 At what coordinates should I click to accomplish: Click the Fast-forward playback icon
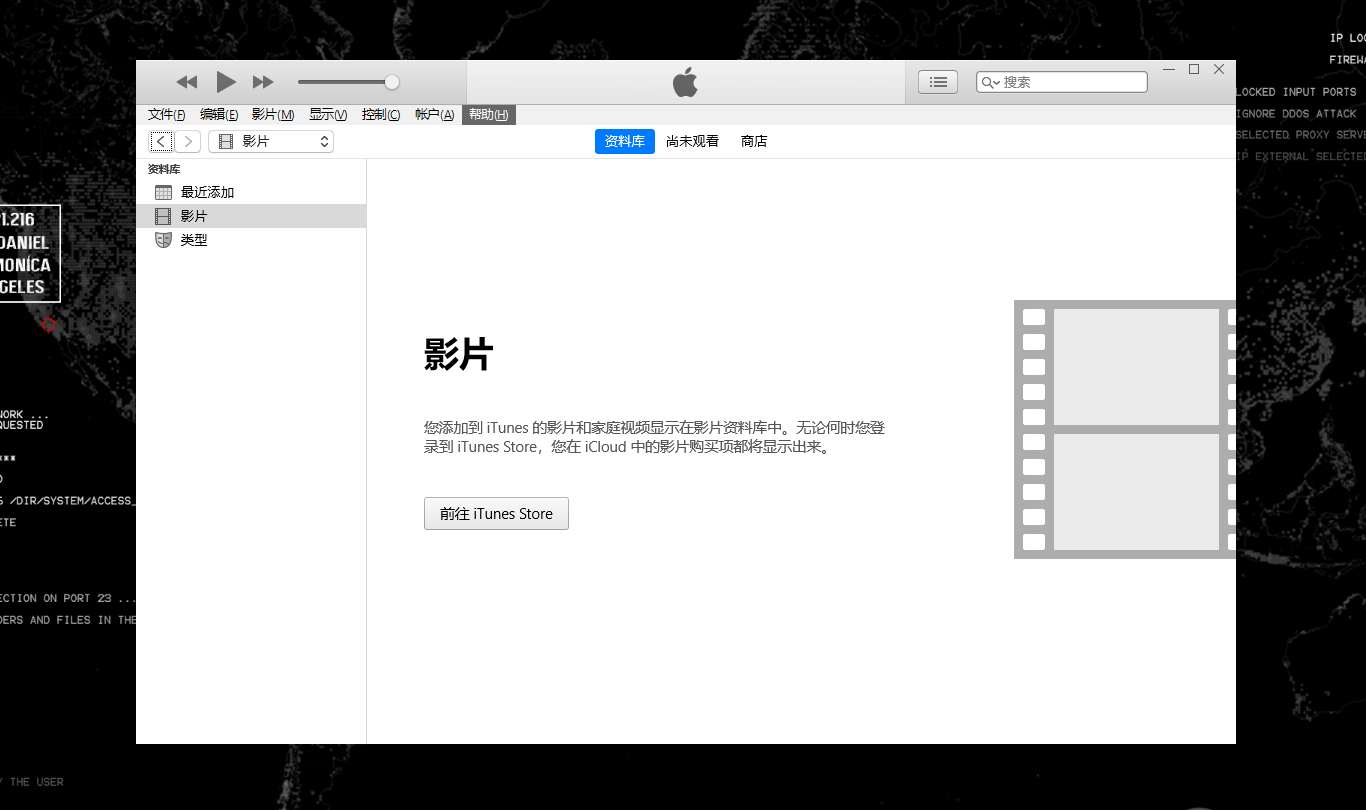[262, 82]
